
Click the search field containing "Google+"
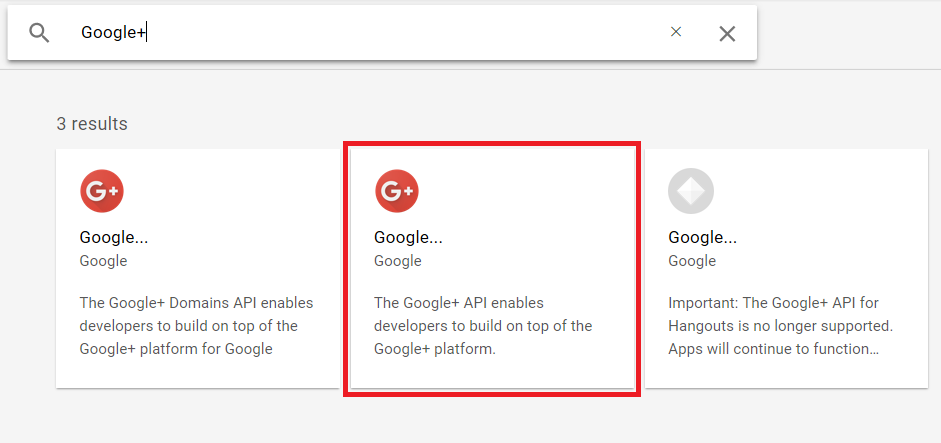tap(370, 33)
